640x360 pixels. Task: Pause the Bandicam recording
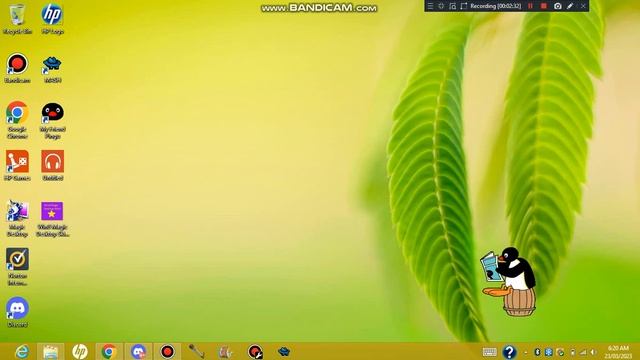530,6
